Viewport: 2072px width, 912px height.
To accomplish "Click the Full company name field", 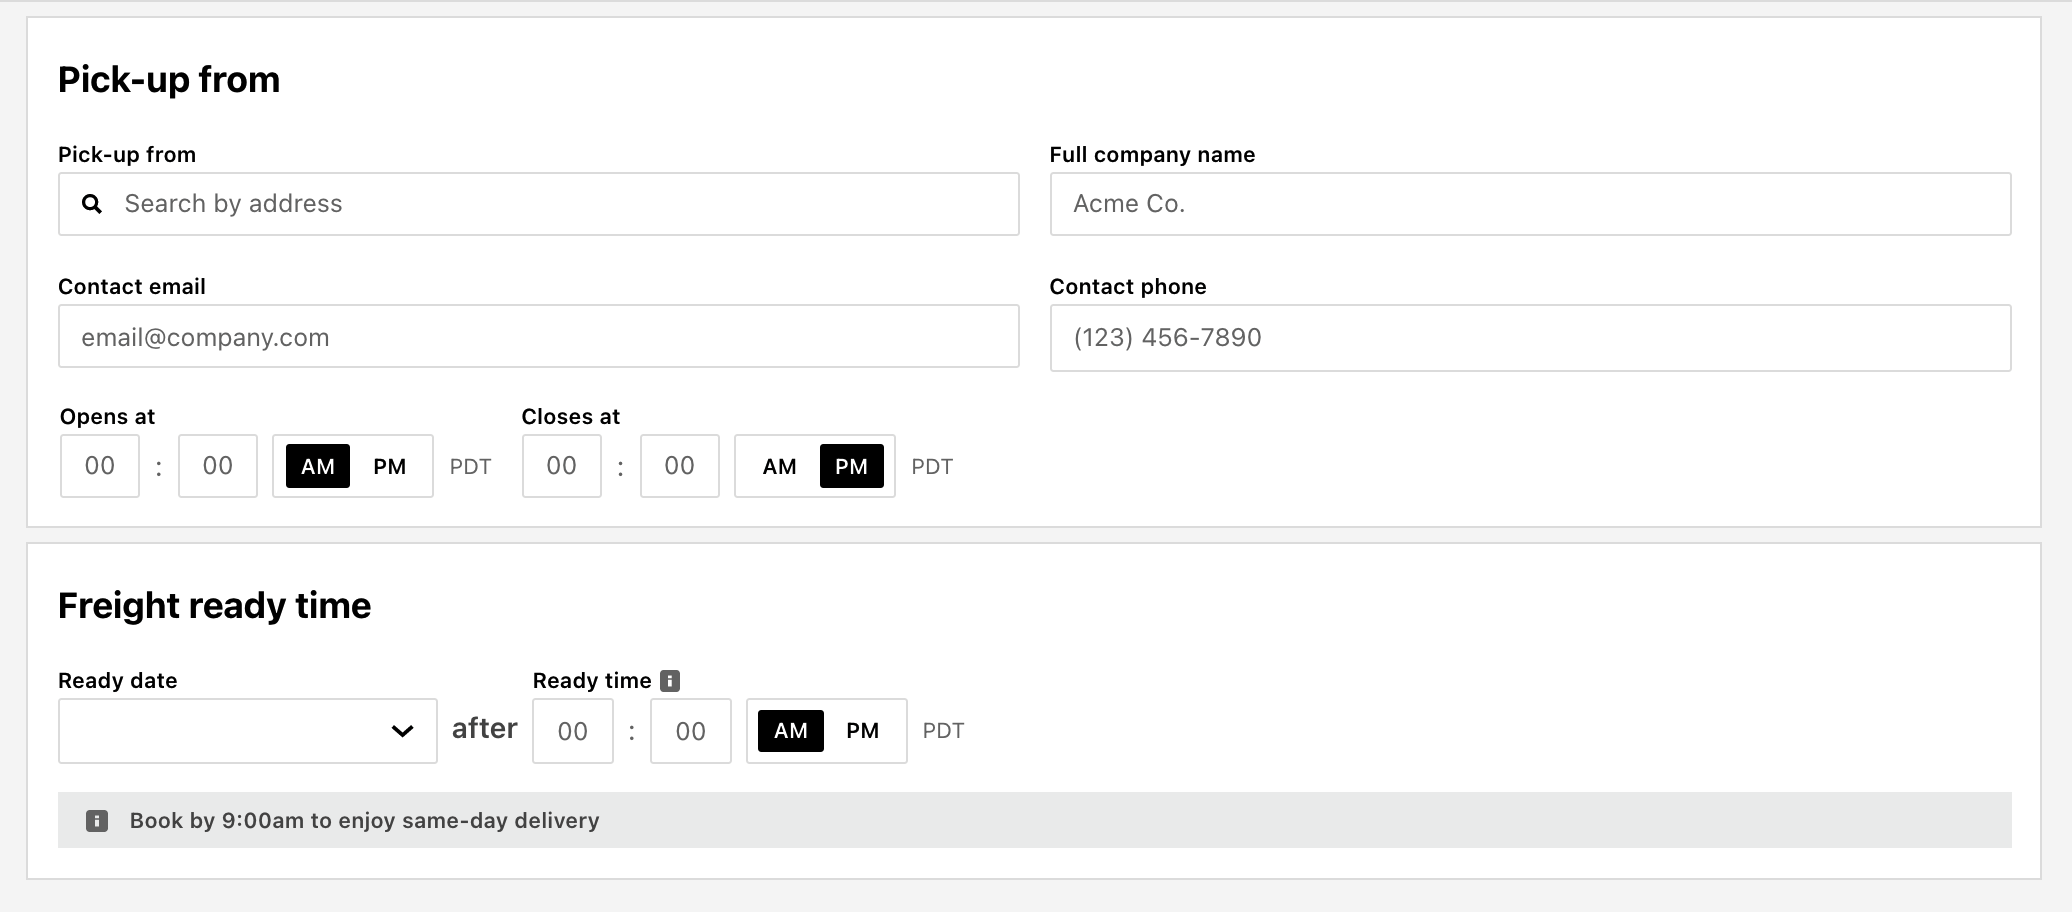I will point(1530,204).
